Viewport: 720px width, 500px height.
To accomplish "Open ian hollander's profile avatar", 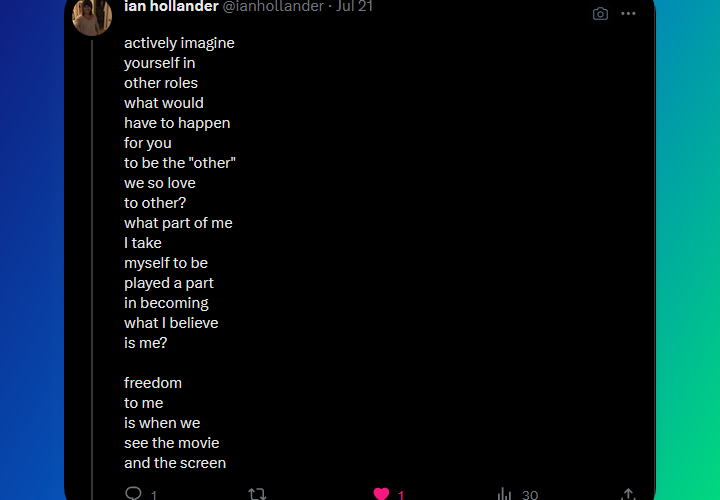I will click(92, 16).
